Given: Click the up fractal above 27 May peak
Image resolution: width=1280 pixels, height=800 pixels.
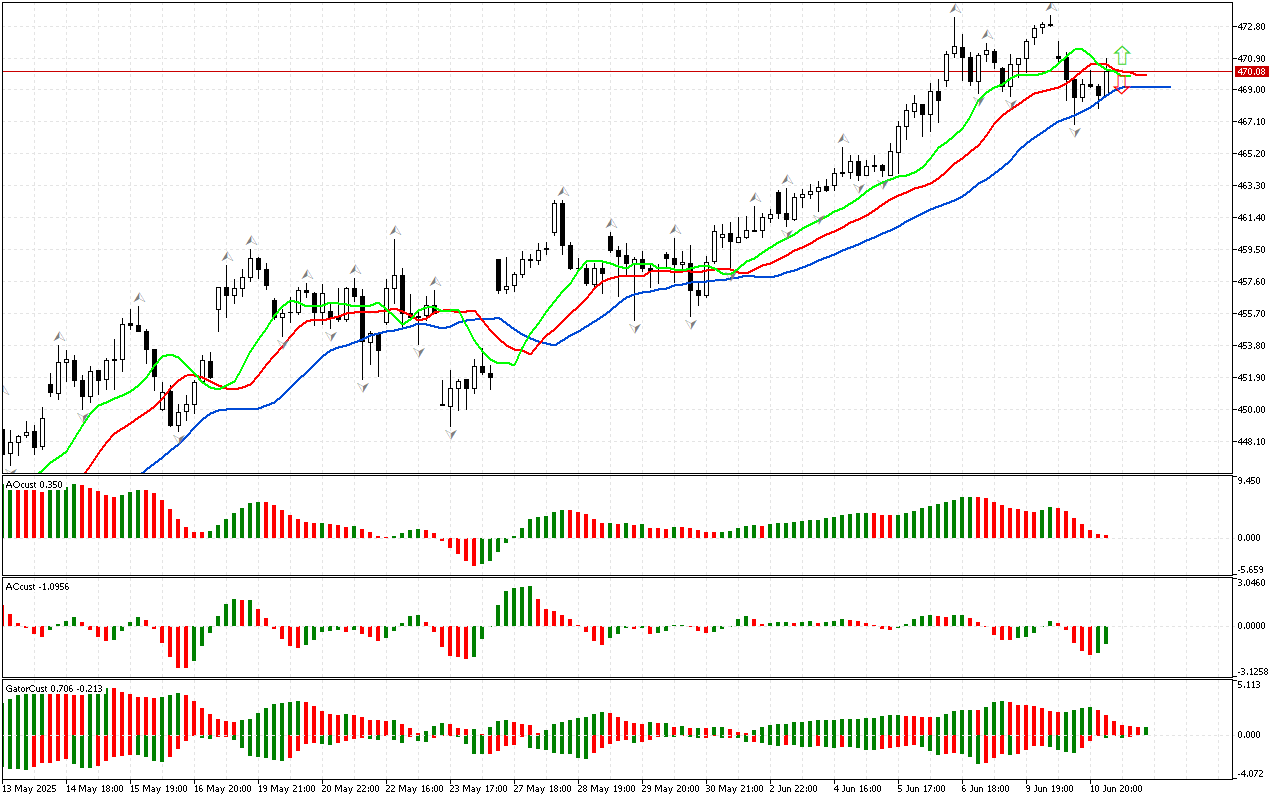Looking at the screenshot, I should click(564, 190).
